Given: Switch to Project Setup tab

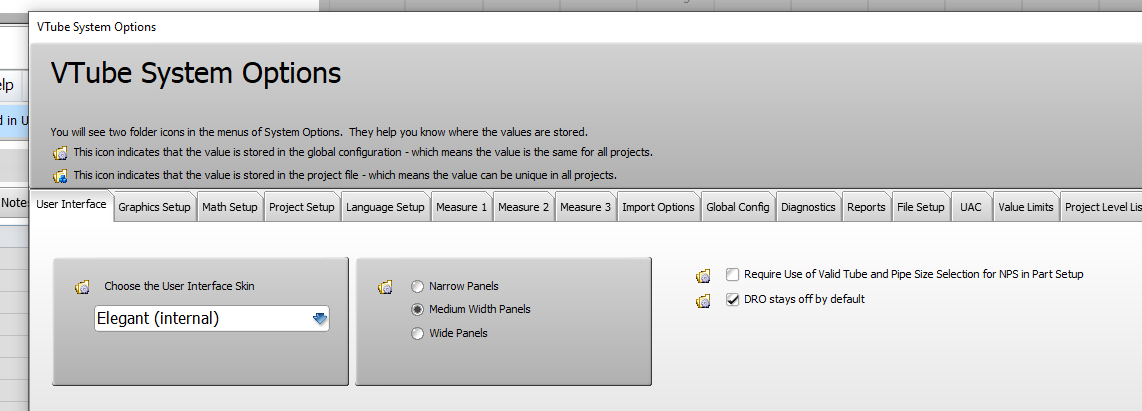Looking at the screenshot, I should point(302,207).
